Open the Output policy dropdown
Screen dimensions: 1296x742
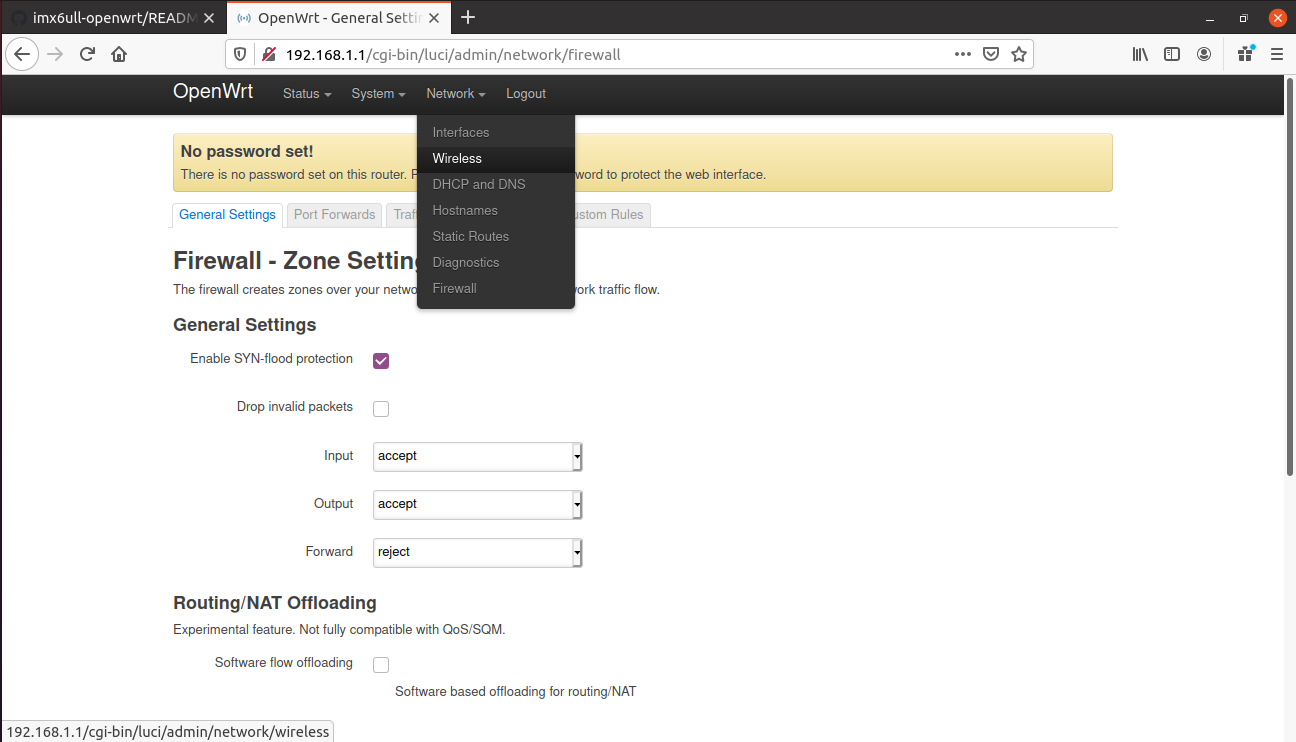click(x=477, y=504)
